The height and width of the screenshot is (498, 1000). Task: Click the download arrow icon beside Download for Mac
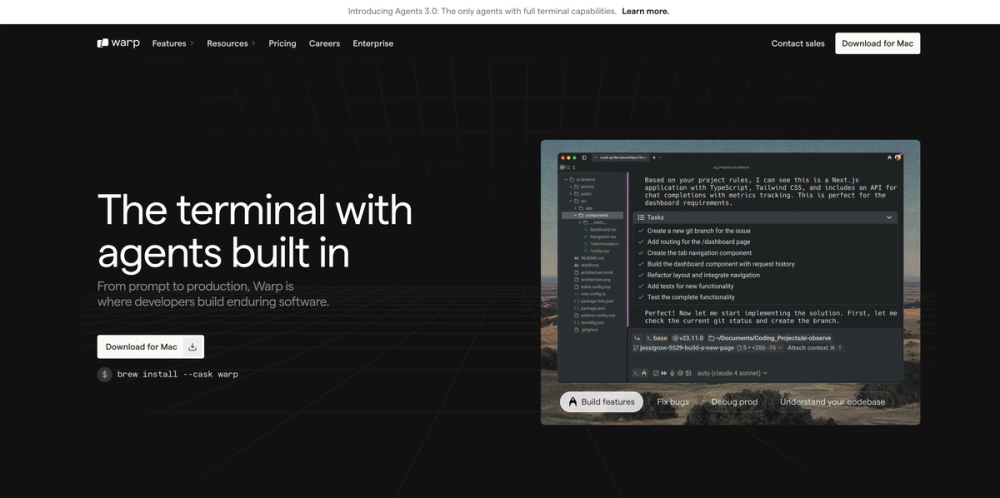coord(192,347)
